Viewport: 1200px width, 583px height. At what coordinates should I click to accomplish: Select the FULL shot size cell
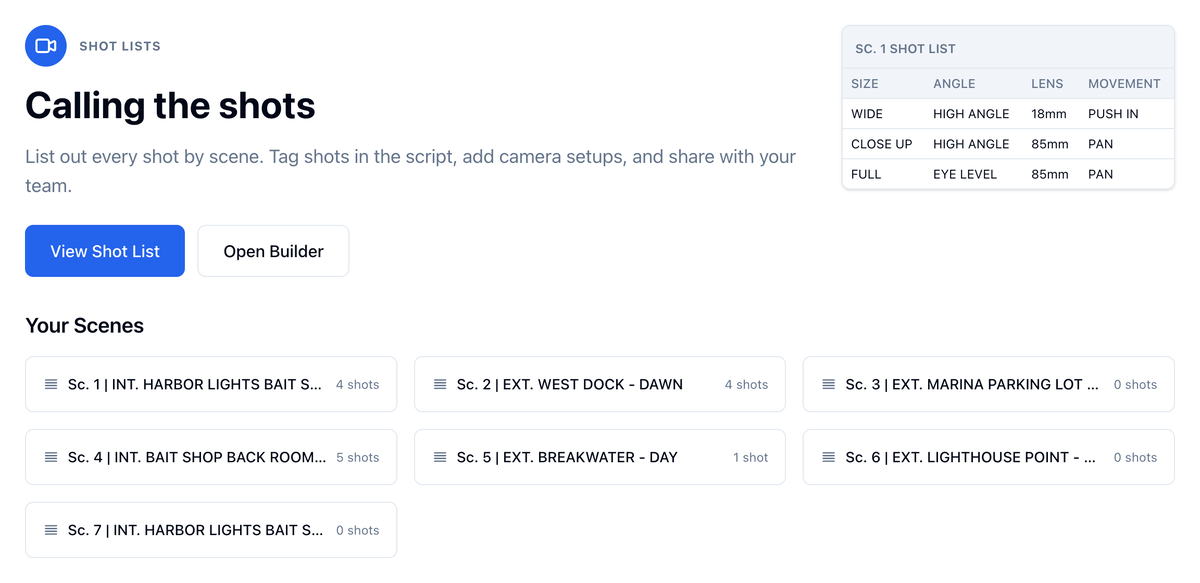866,174
